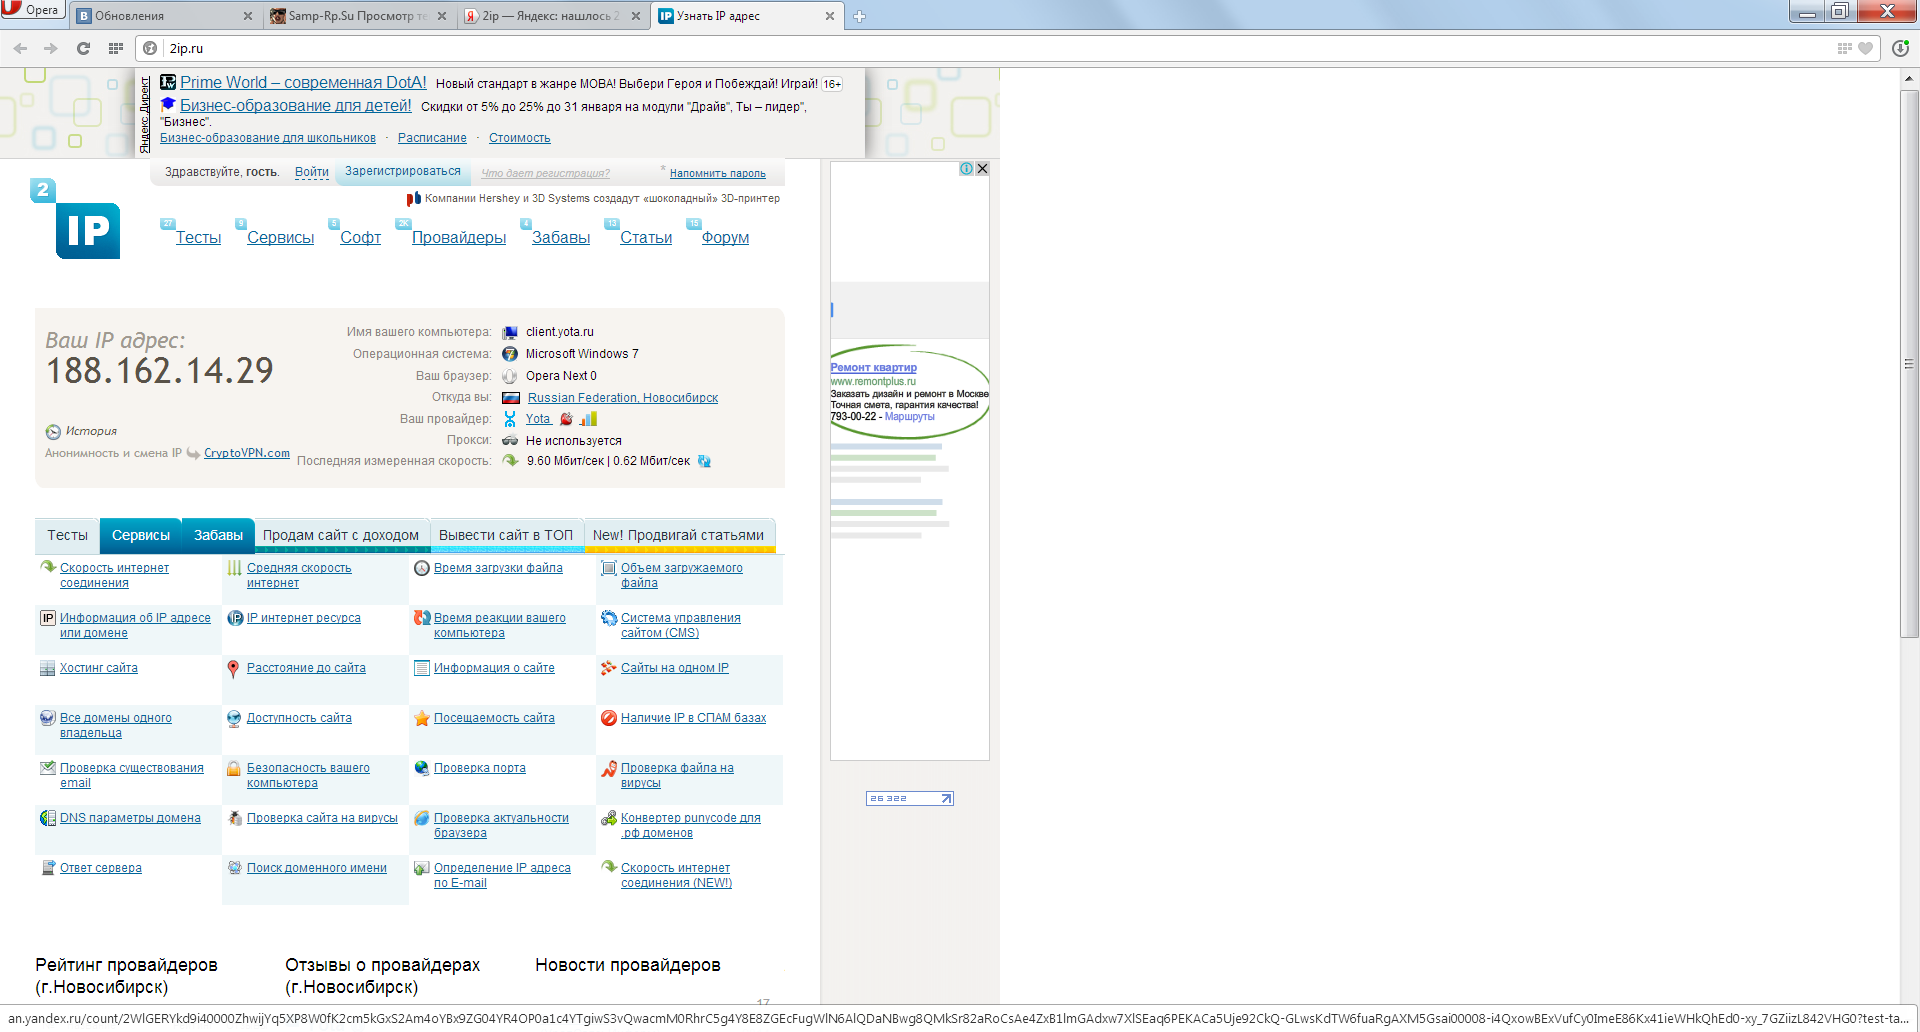This screenshot has width=1920, height=1032.
Task: Click the Yota provider reviews bug icon
Action: click(x=566, y=419)
